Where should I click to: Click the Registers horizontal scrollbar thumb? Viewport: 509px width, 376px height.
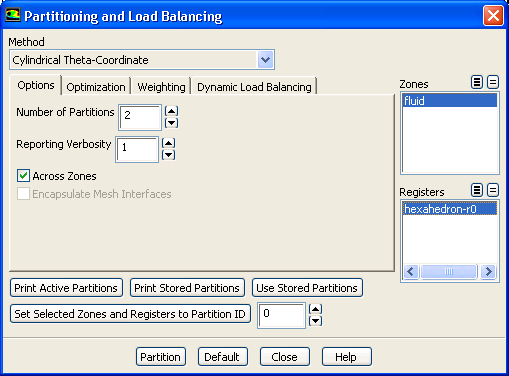(449, 272)
